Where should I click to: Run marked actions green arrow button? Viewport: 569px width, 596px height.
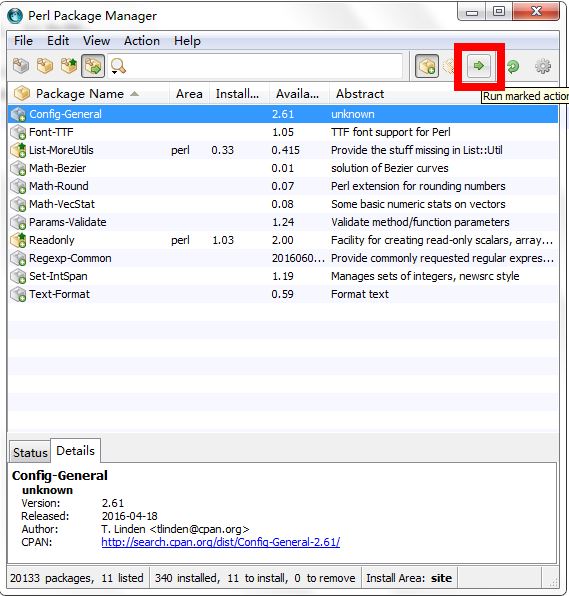tap(479, 66)
